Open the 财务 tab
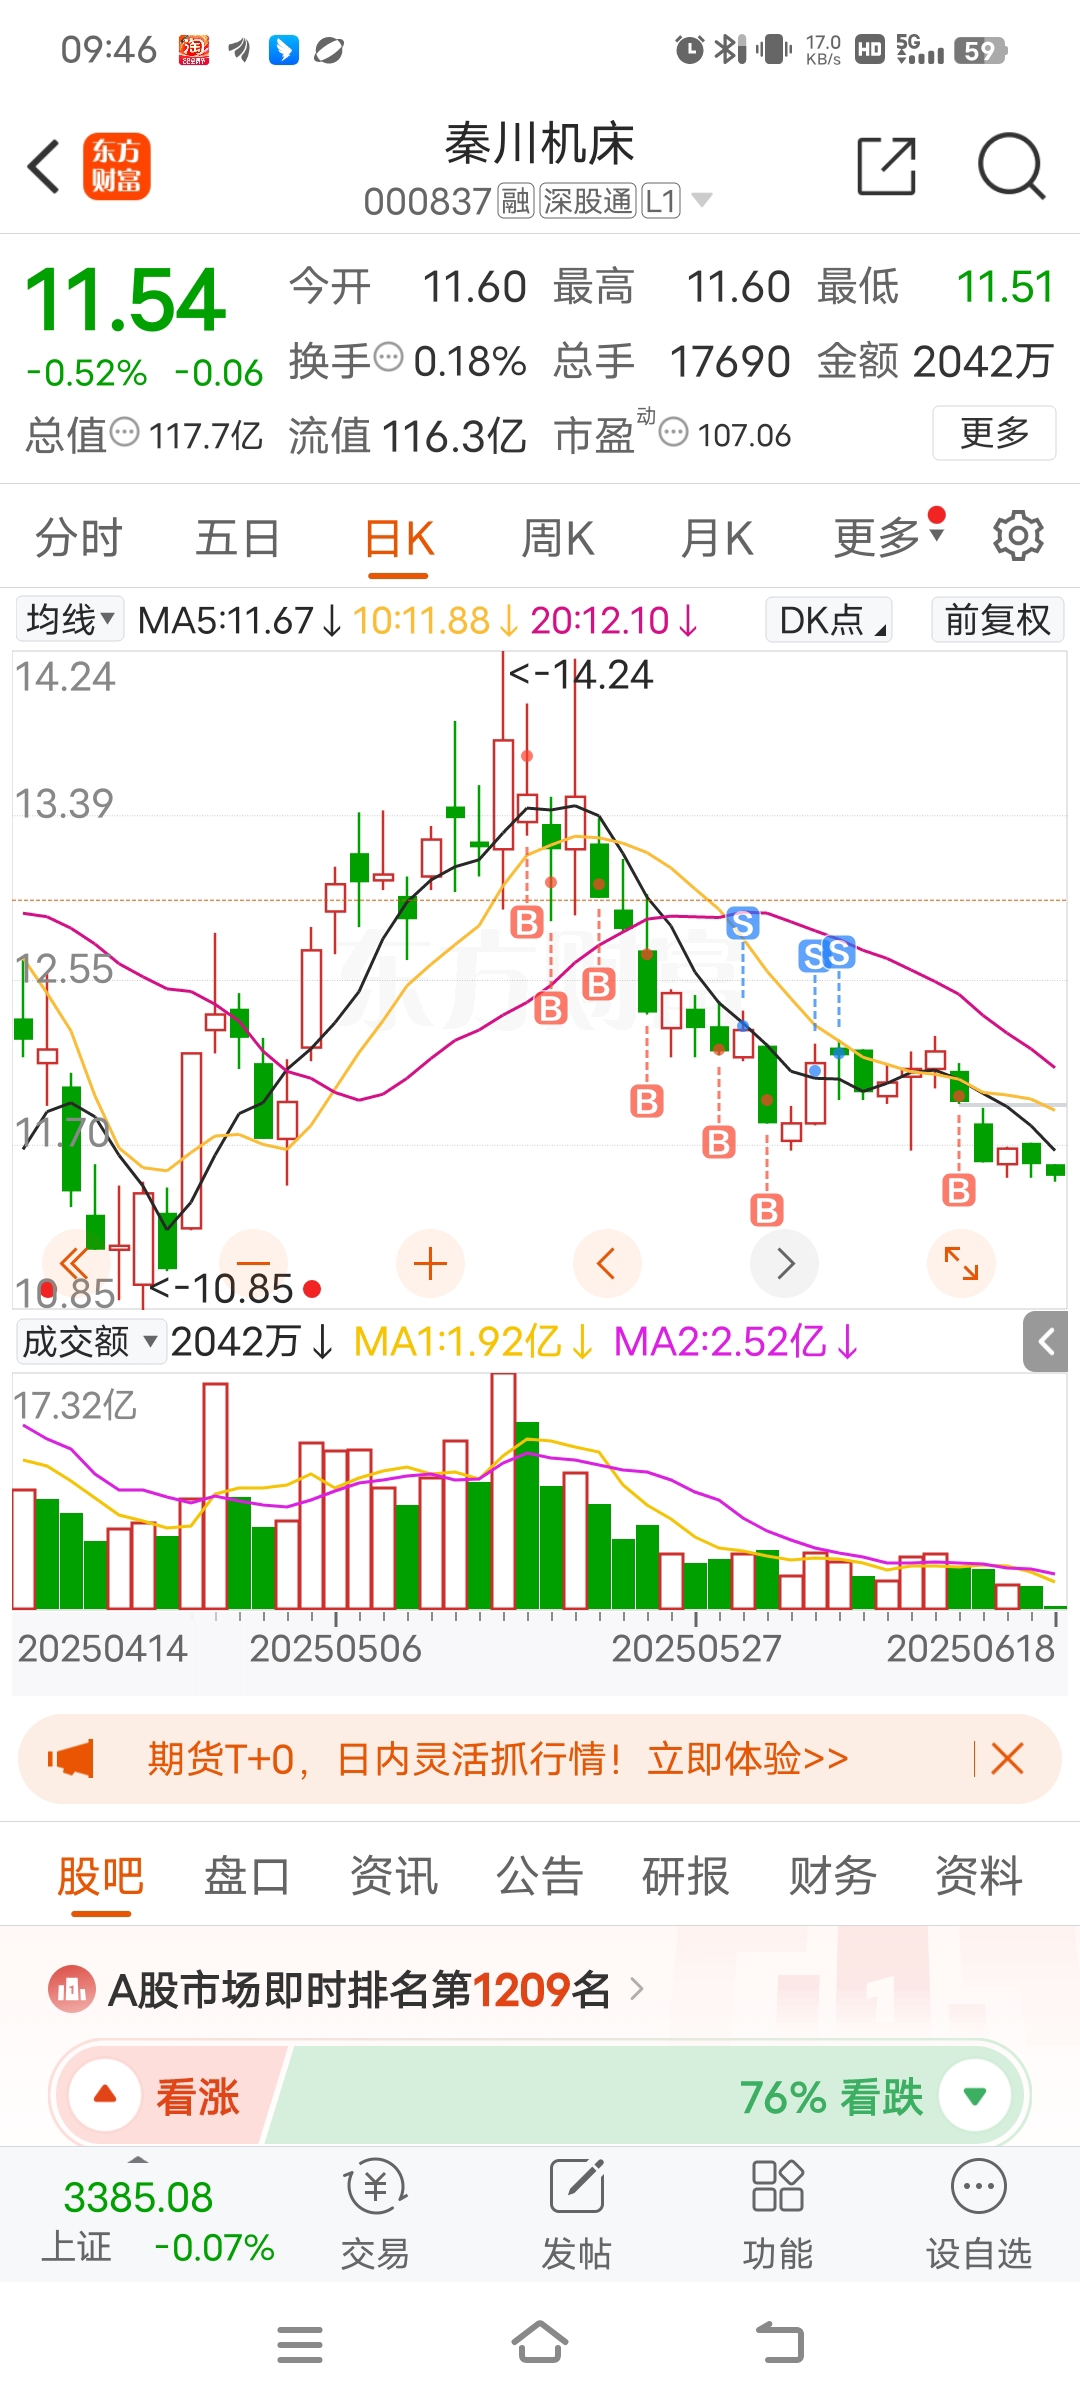 [833, 1876]
